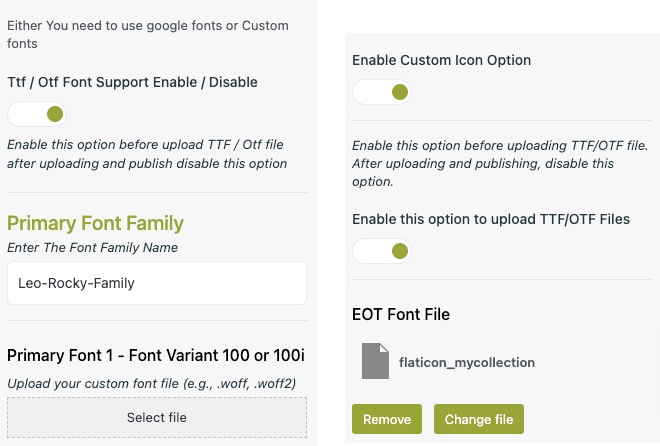Toggle the Ttf / Otf Font Support switch

[x=42, y=114]
